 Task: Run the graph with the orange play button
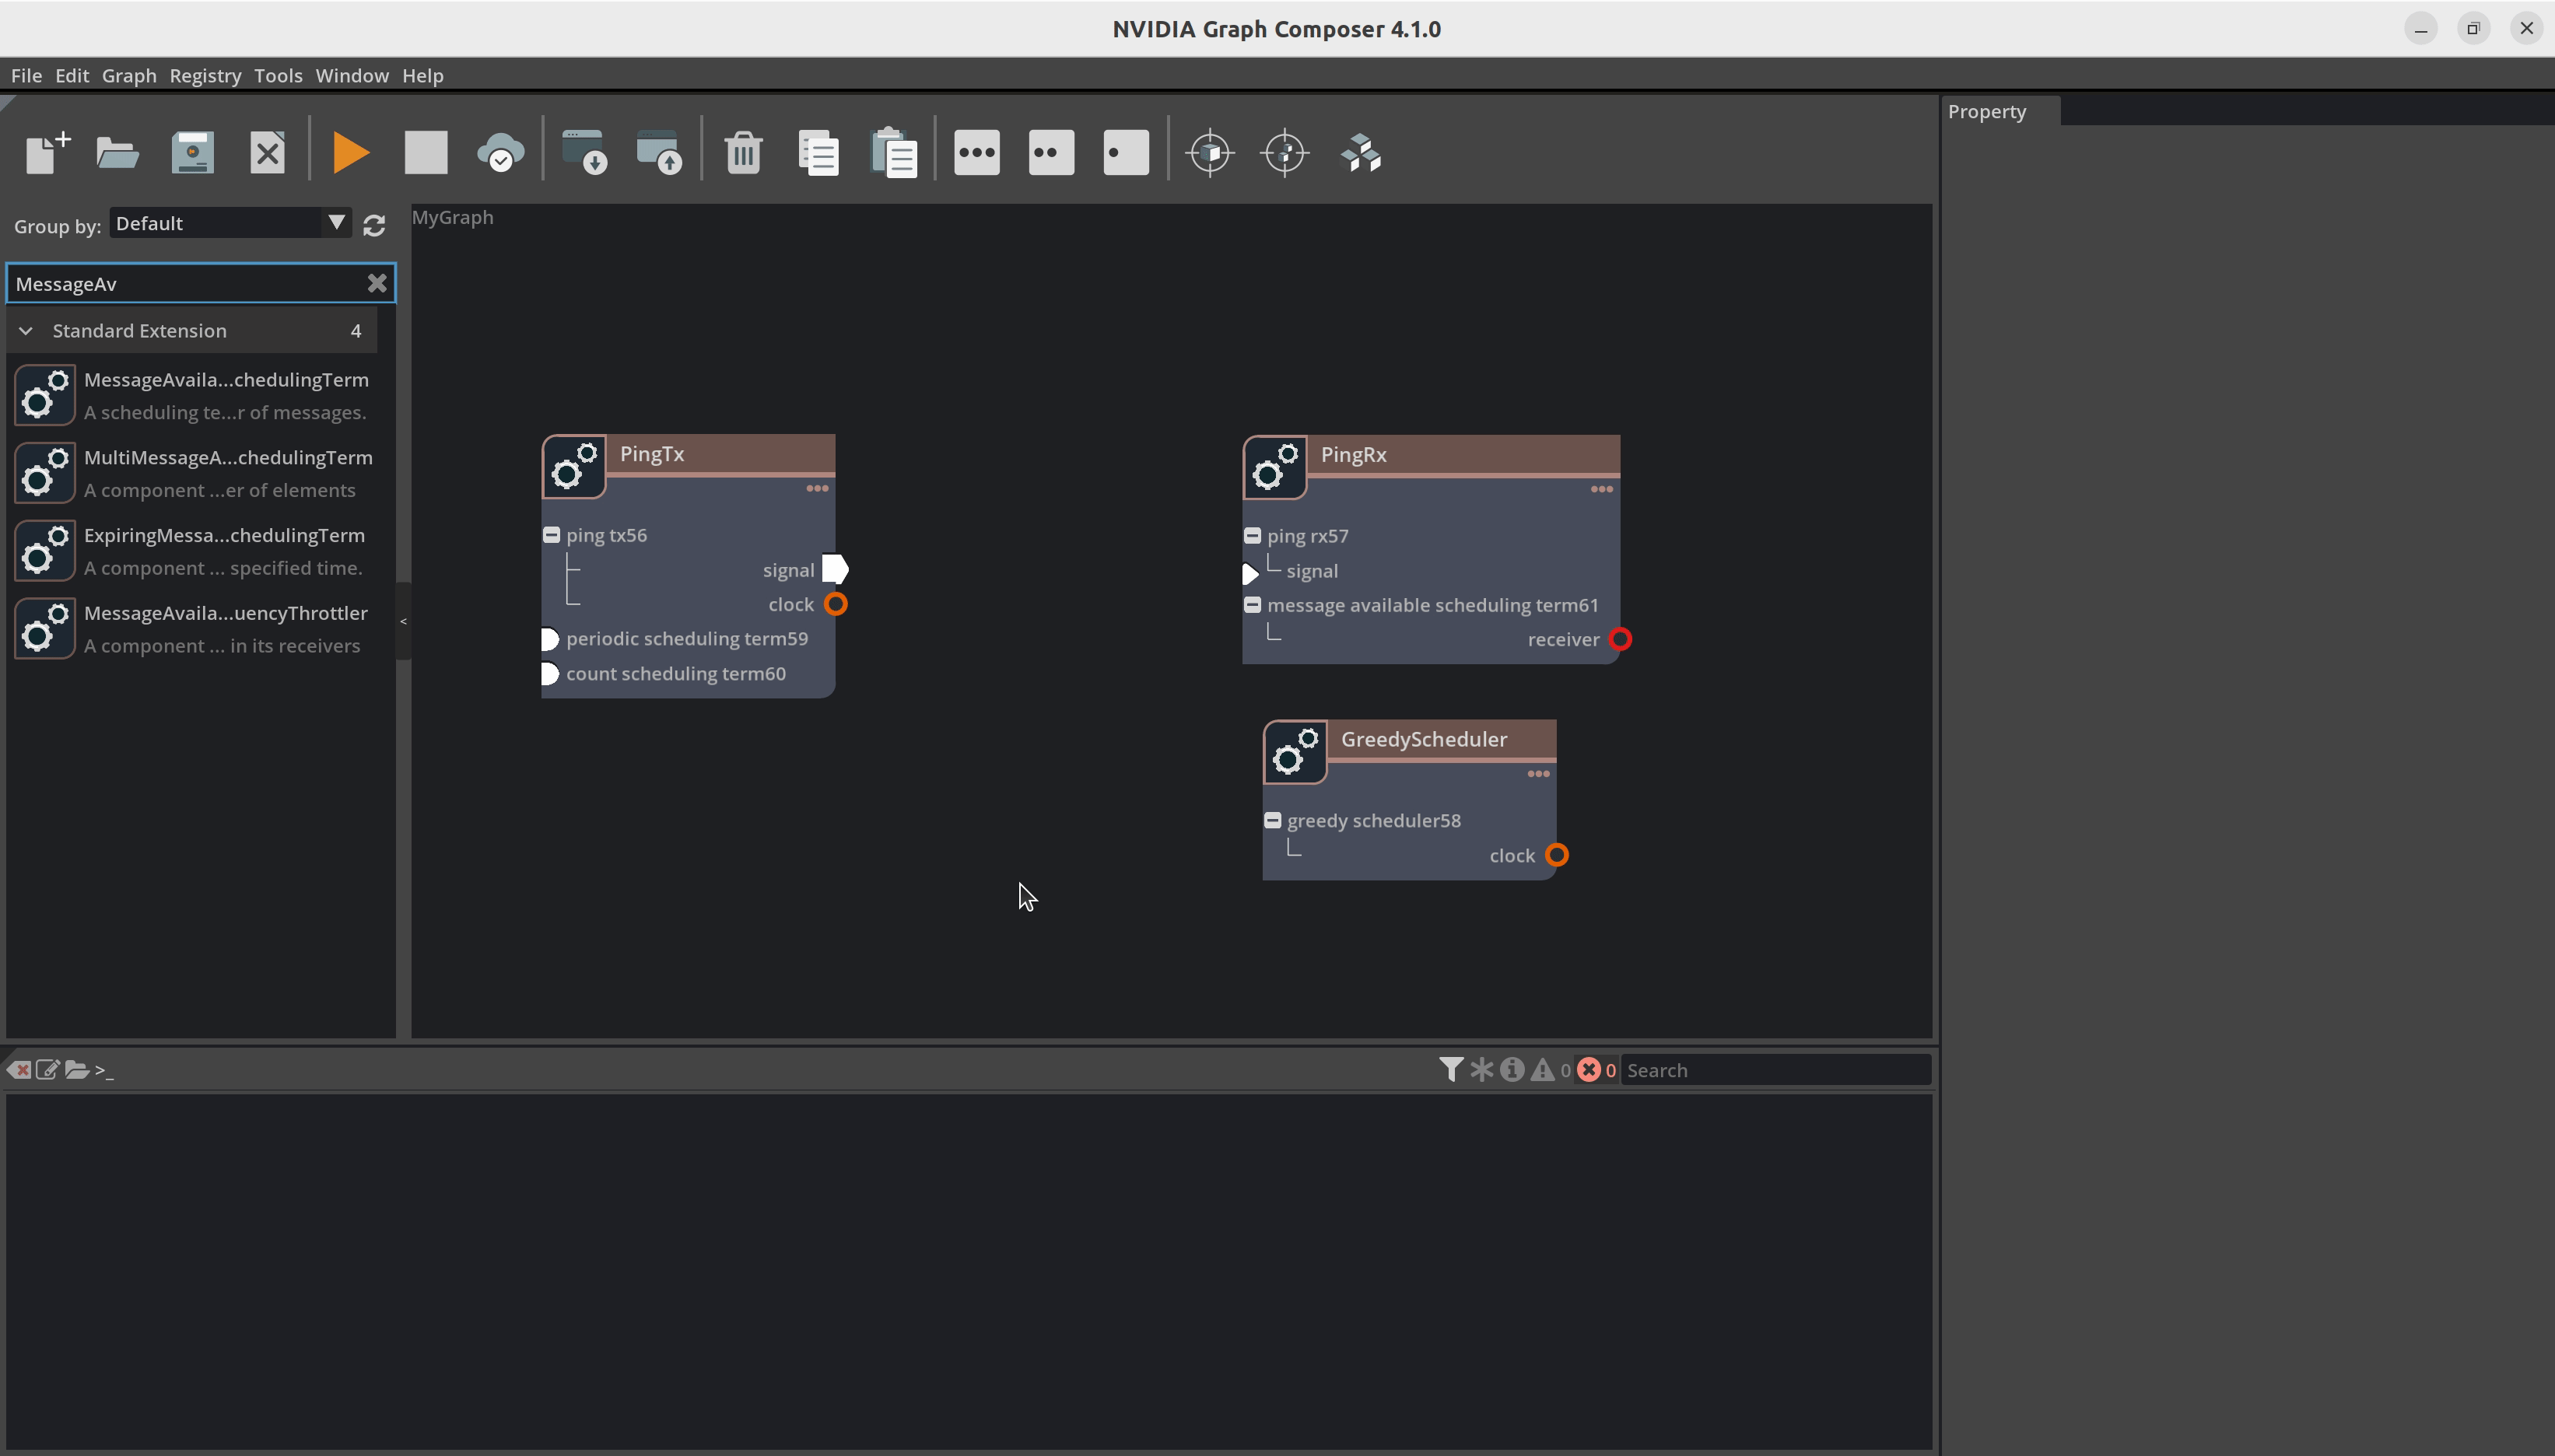pyautogui.click(x=351, y=153)
